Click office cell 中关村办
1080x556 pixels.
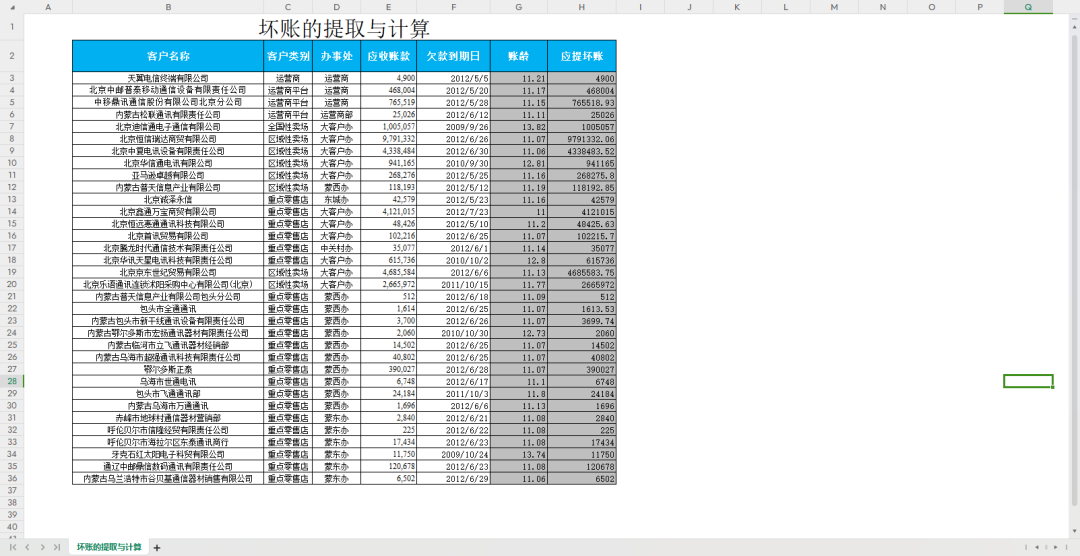point(337,248)
